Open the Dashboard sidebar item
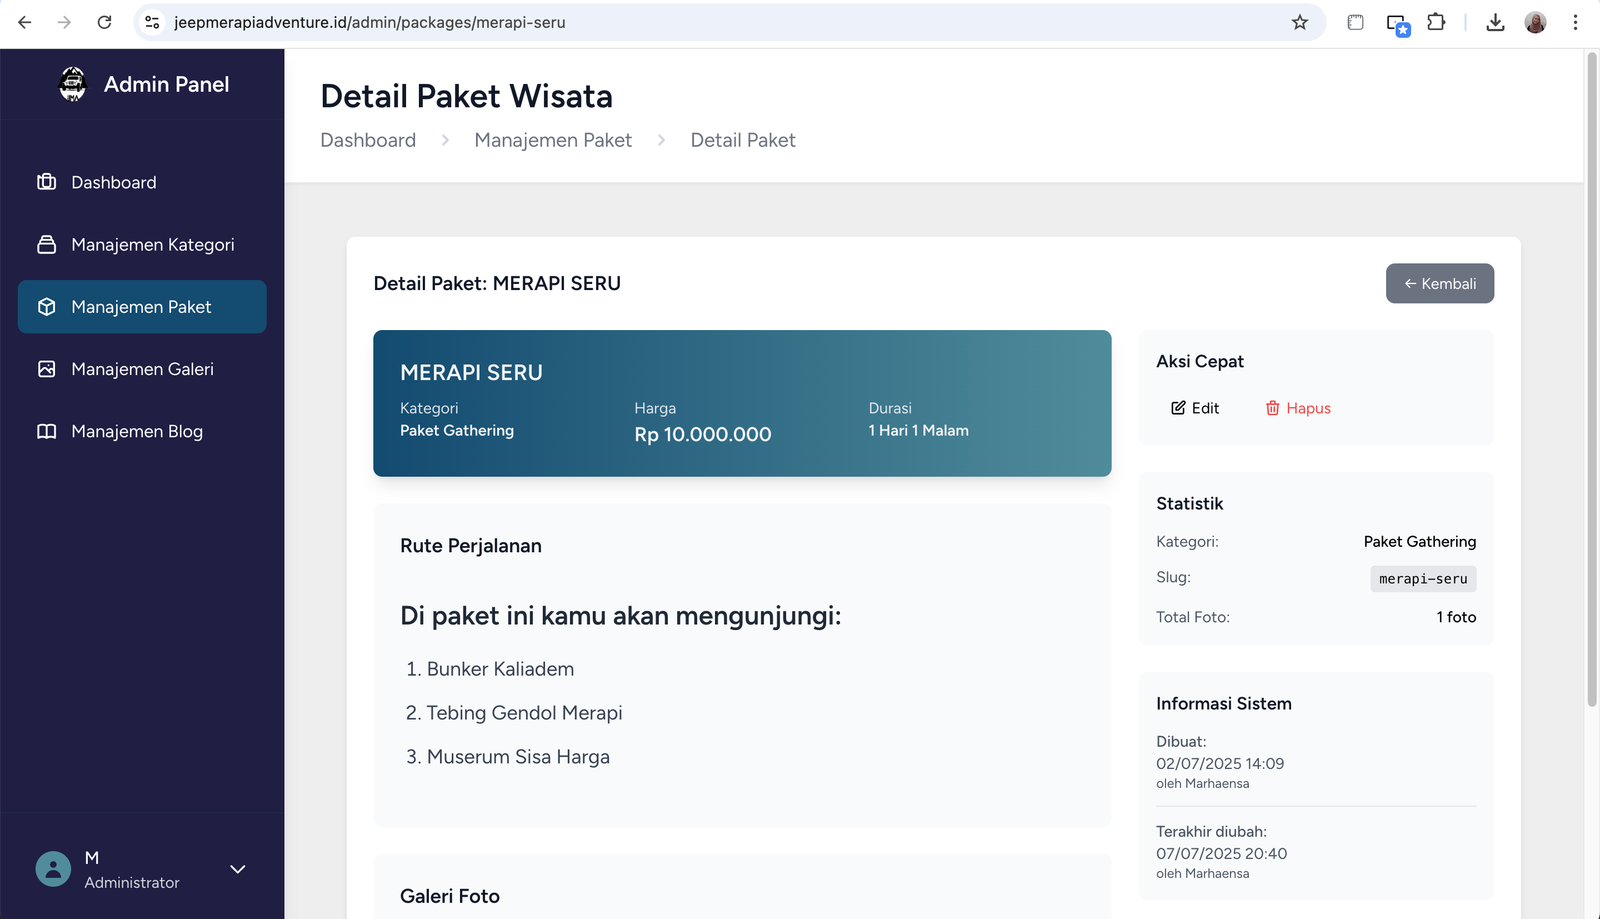 tap(113, 182)
